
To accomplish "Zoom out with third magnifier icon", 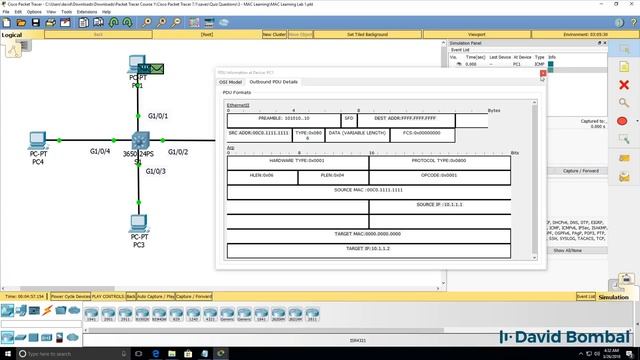I will pos(176,22).
